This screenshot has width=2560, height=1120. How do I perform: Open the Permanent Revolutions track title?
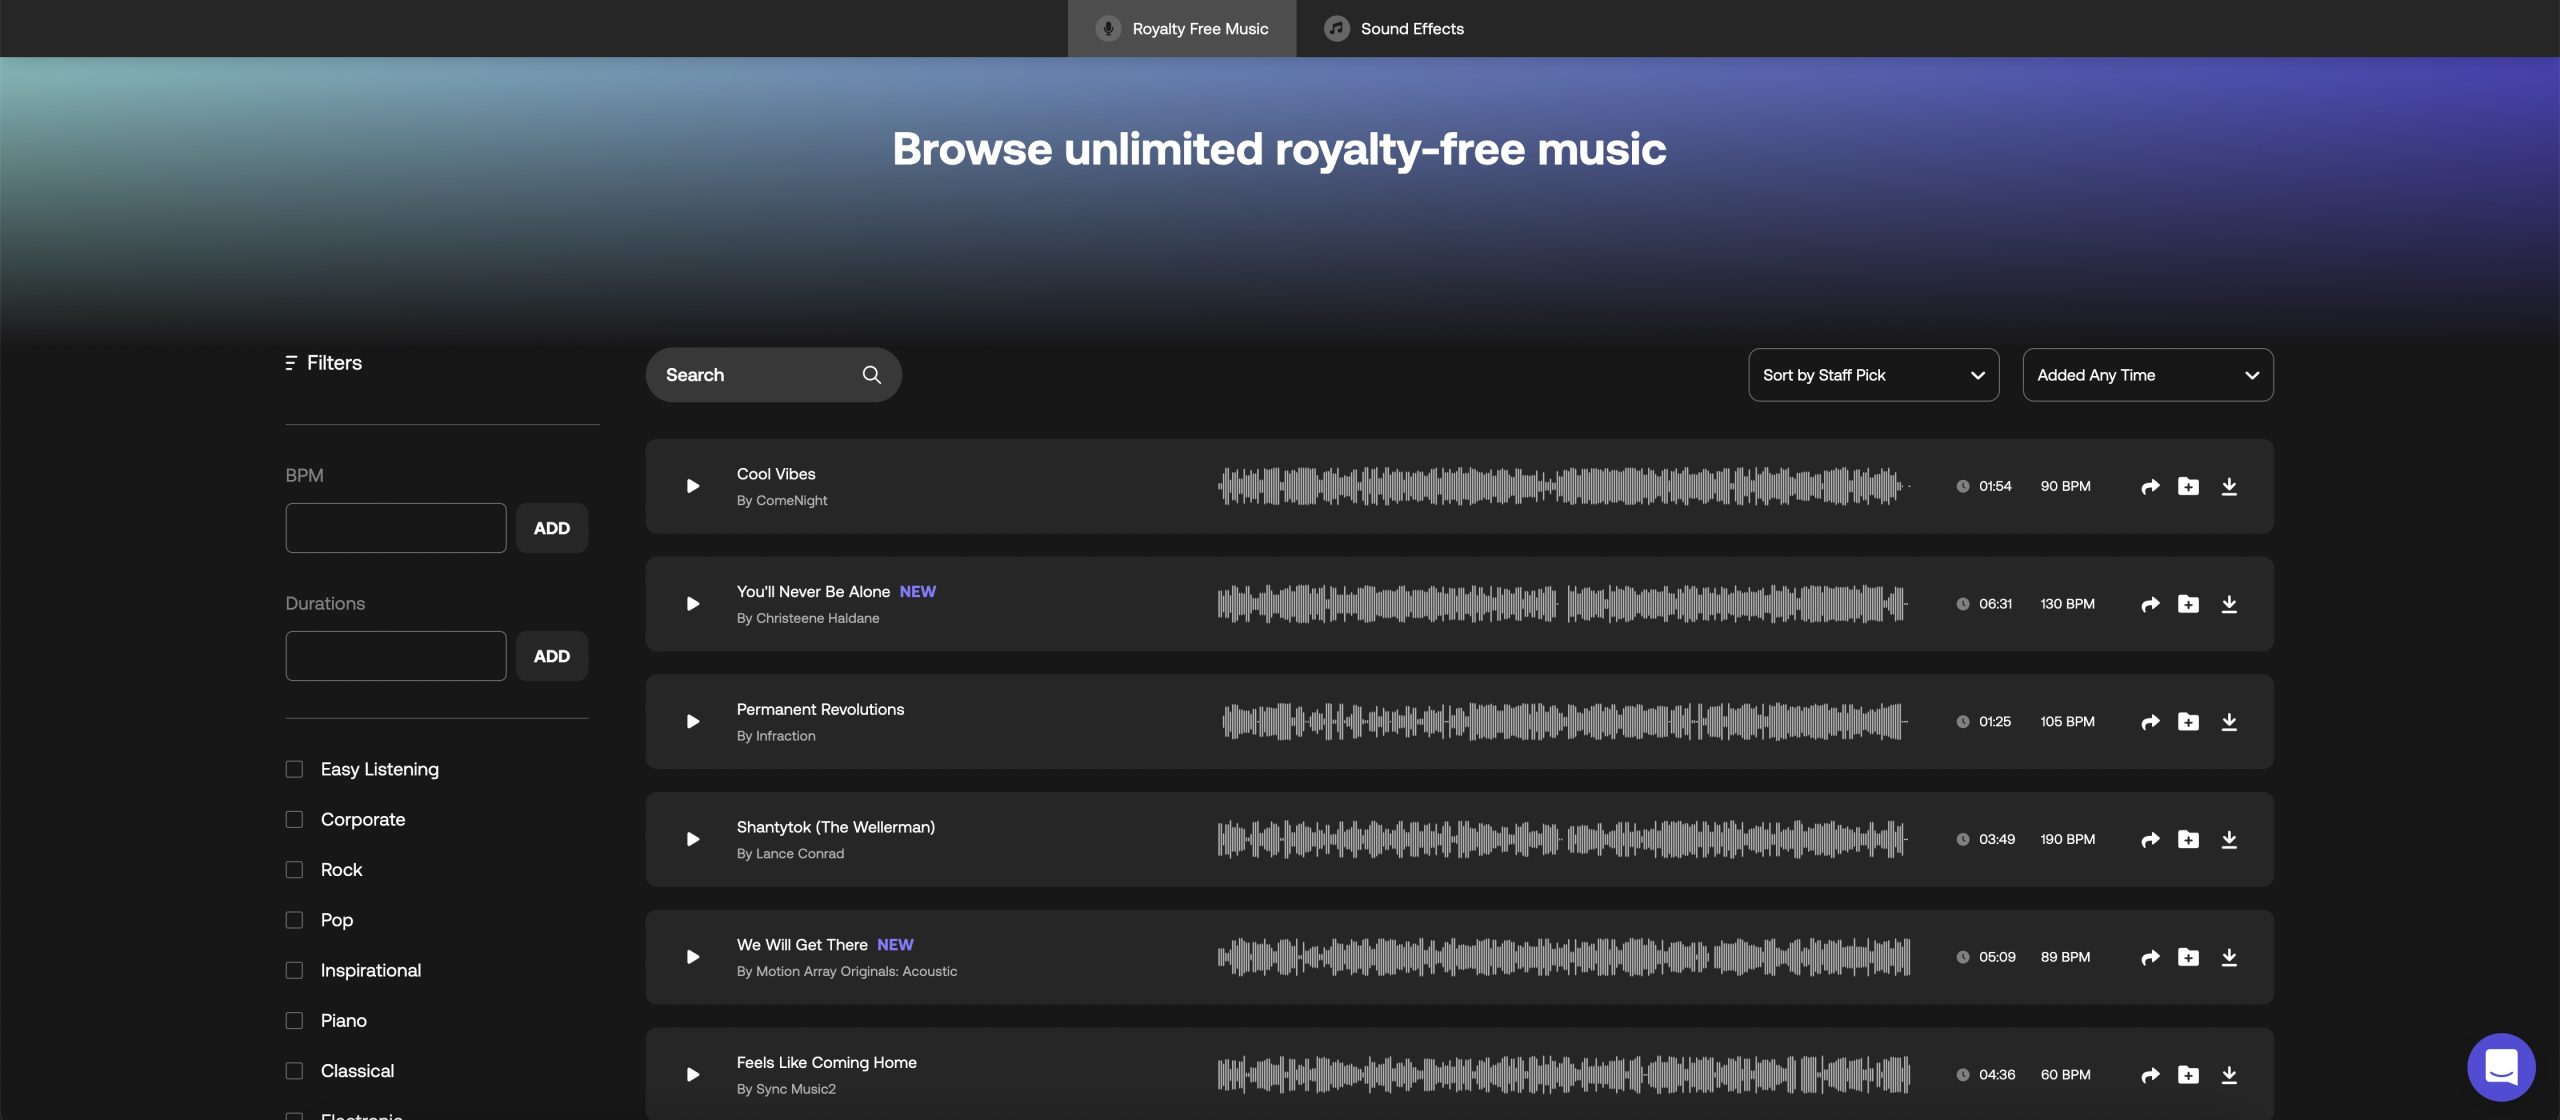[x=820, y=710]
